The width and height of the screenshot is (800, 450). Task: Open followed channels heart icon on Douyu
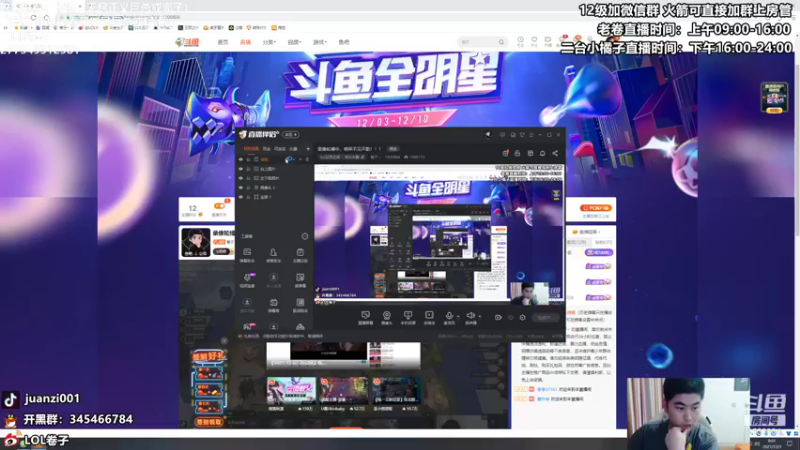pyautogui.click(x=534, y=41)
